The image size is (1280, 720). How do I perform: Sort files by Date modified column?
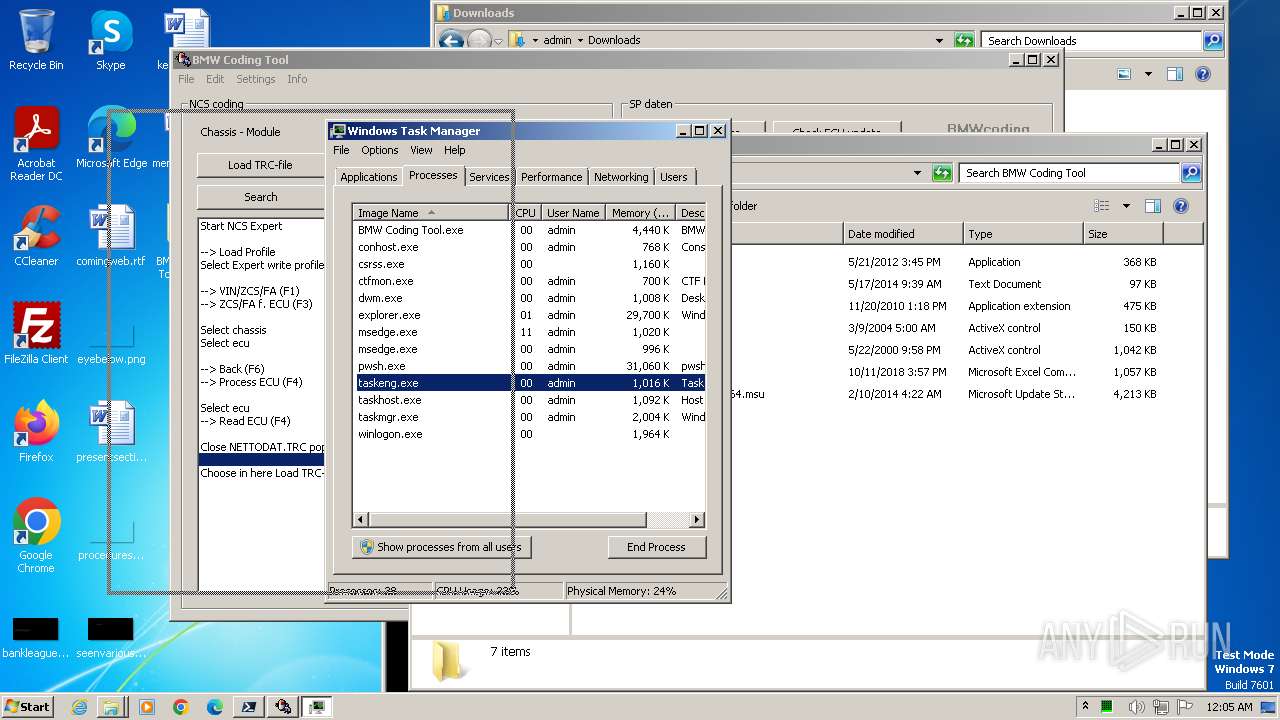click(x=903, y=234)
